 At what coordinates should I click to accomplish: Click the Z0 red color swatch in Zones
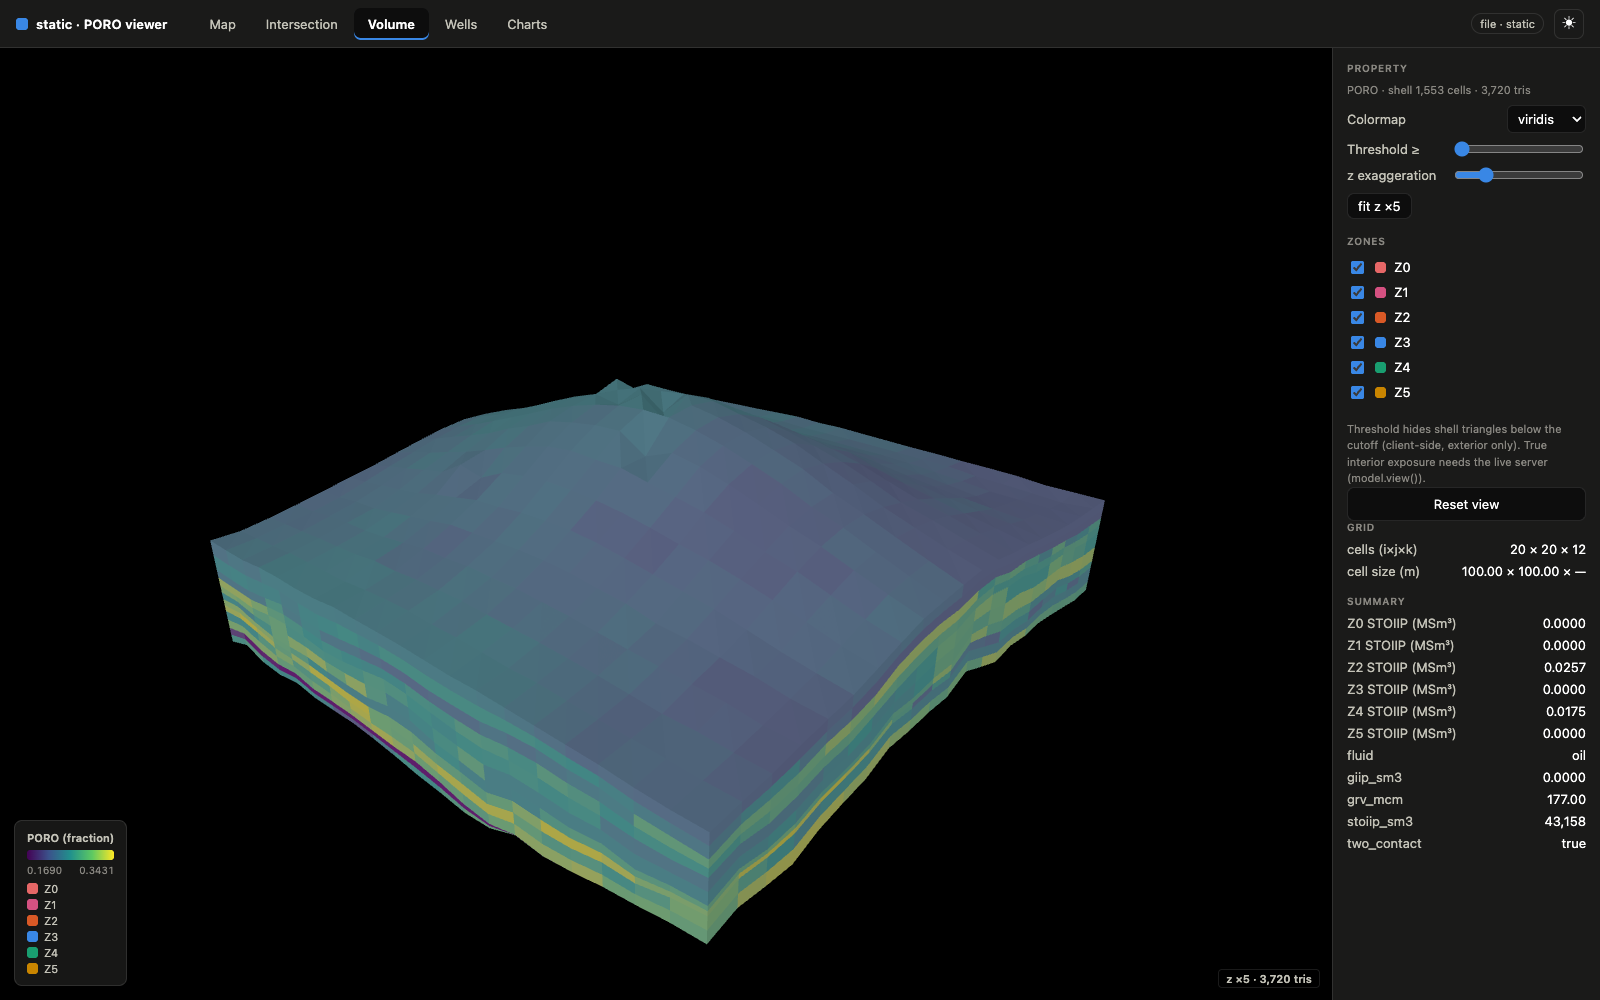point(1380,267)
